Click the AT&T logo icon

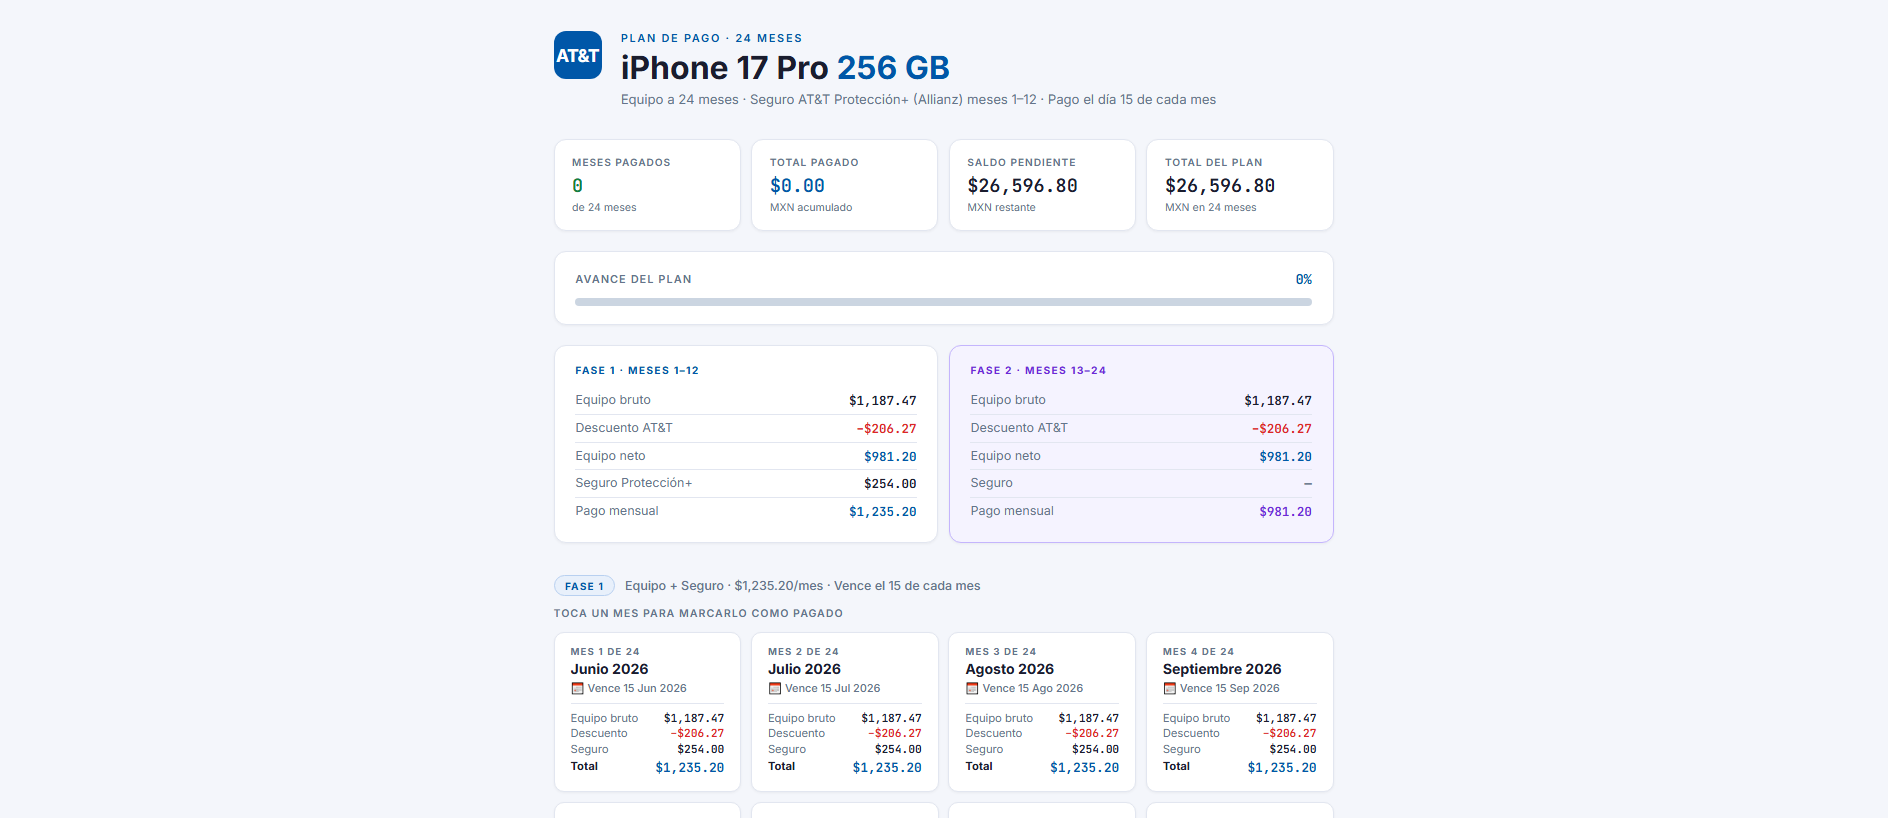click(578, 55)
